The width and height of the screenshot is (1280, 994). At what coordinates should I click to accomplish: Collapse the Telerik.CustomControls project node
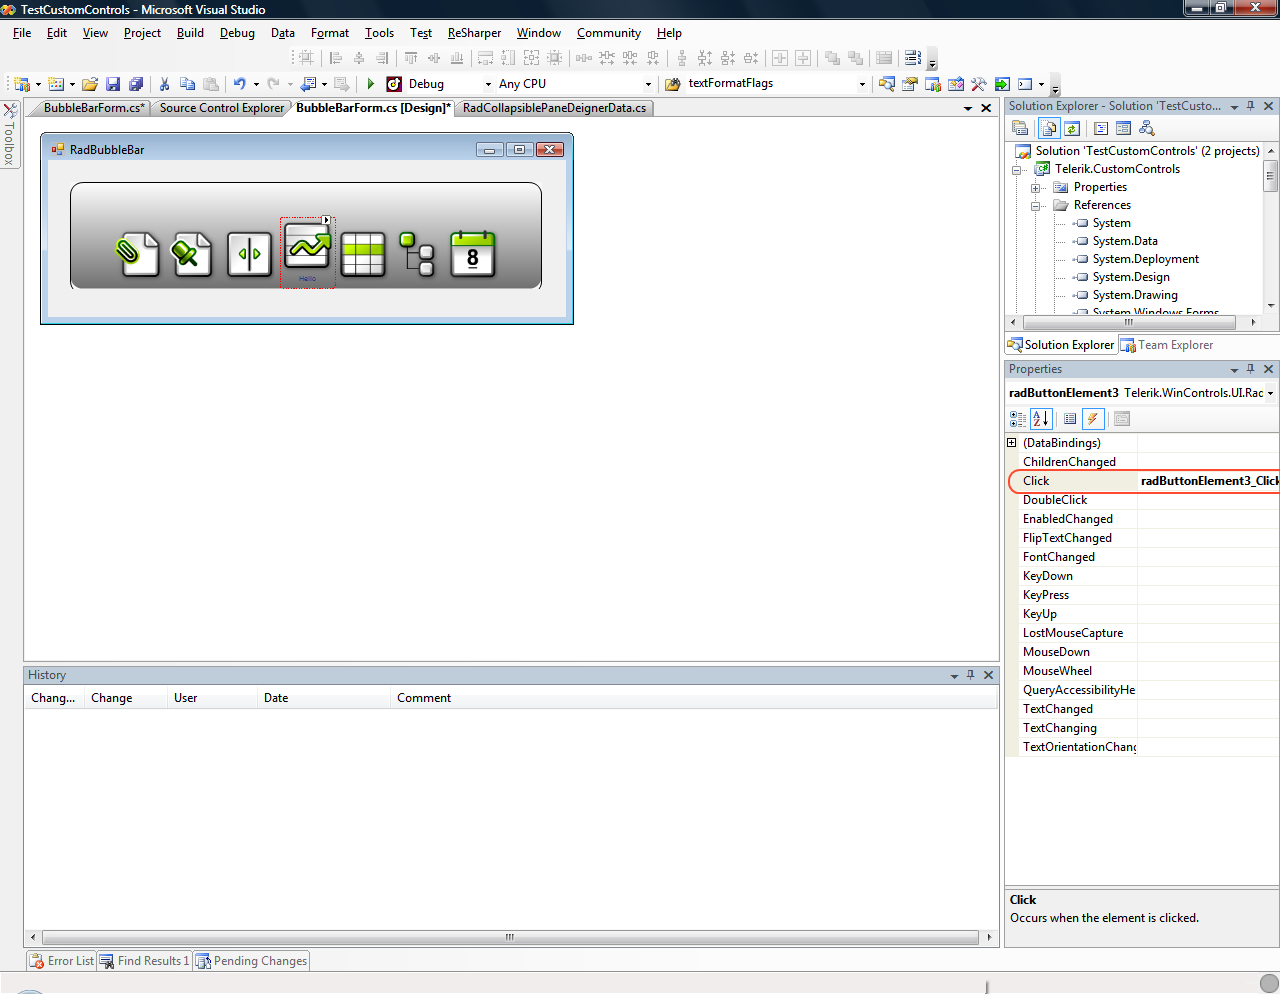coord(1017,170)
